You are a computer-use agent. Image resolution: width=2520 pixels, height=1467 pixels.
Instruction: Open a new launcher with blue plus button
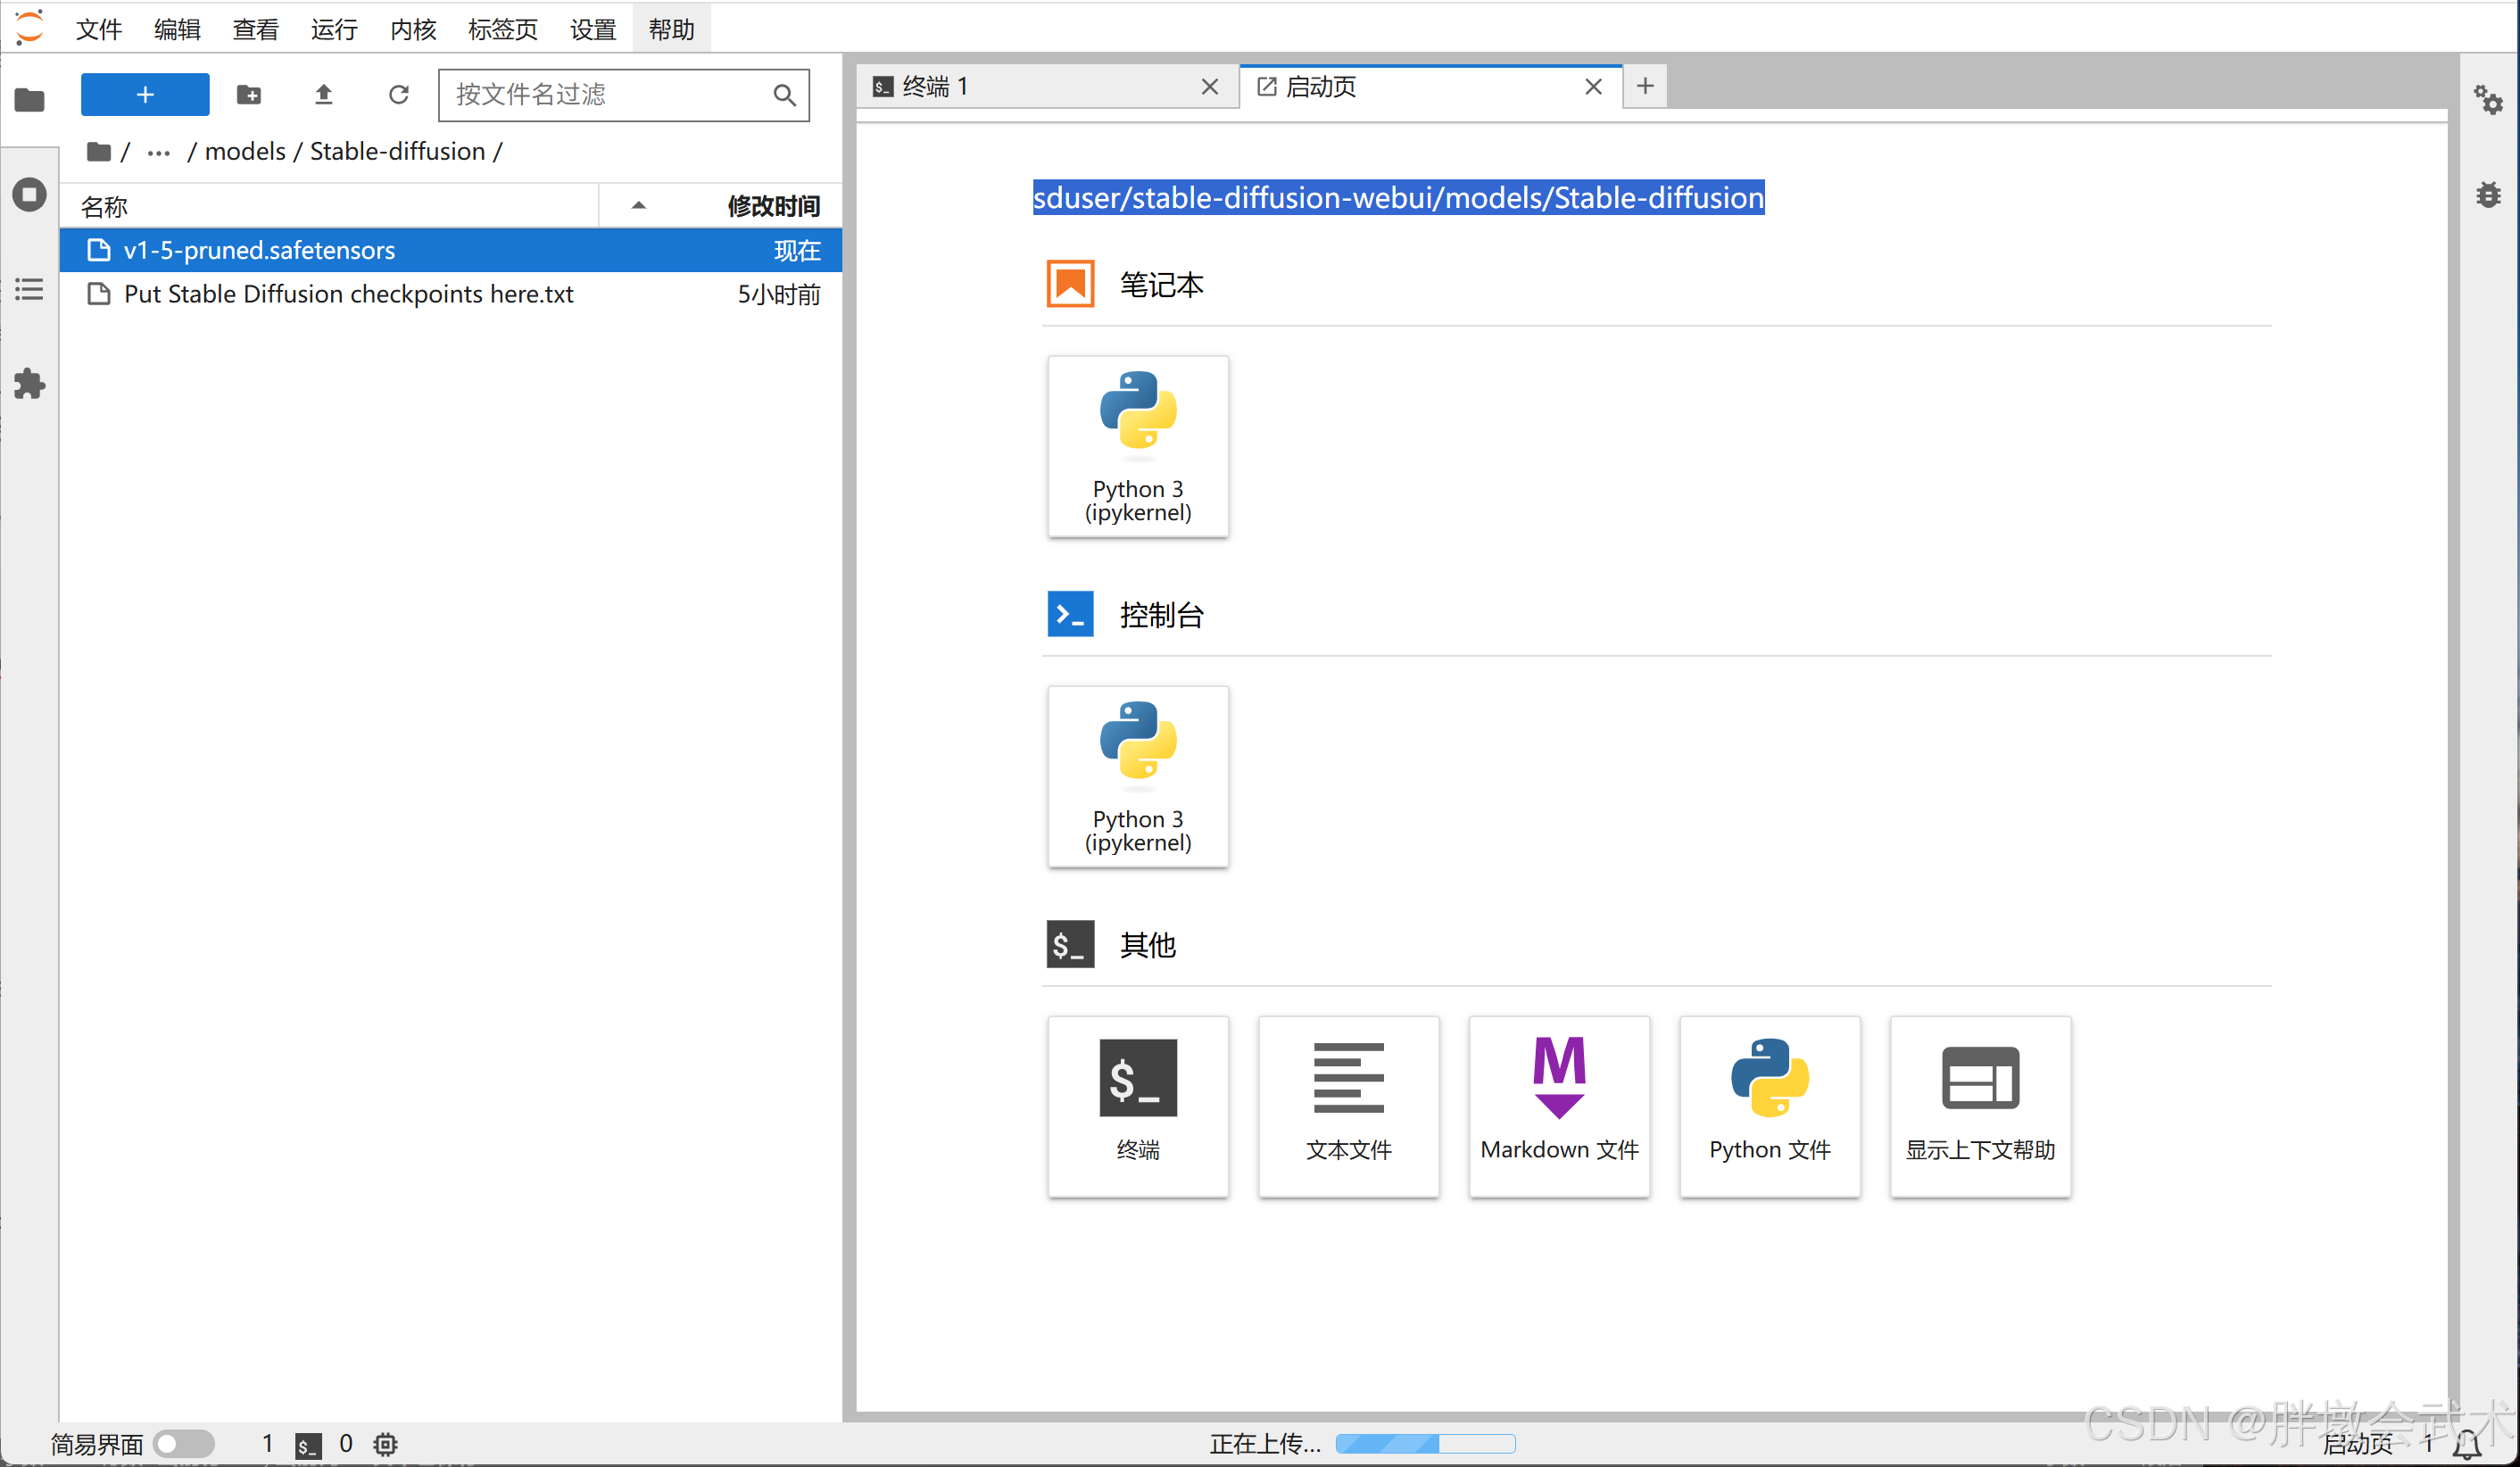(145, 95)
